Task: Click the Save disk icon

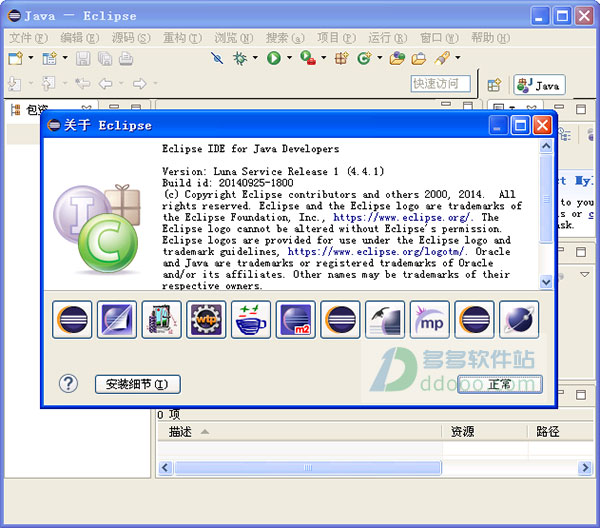Action: (x=83, y=59)
